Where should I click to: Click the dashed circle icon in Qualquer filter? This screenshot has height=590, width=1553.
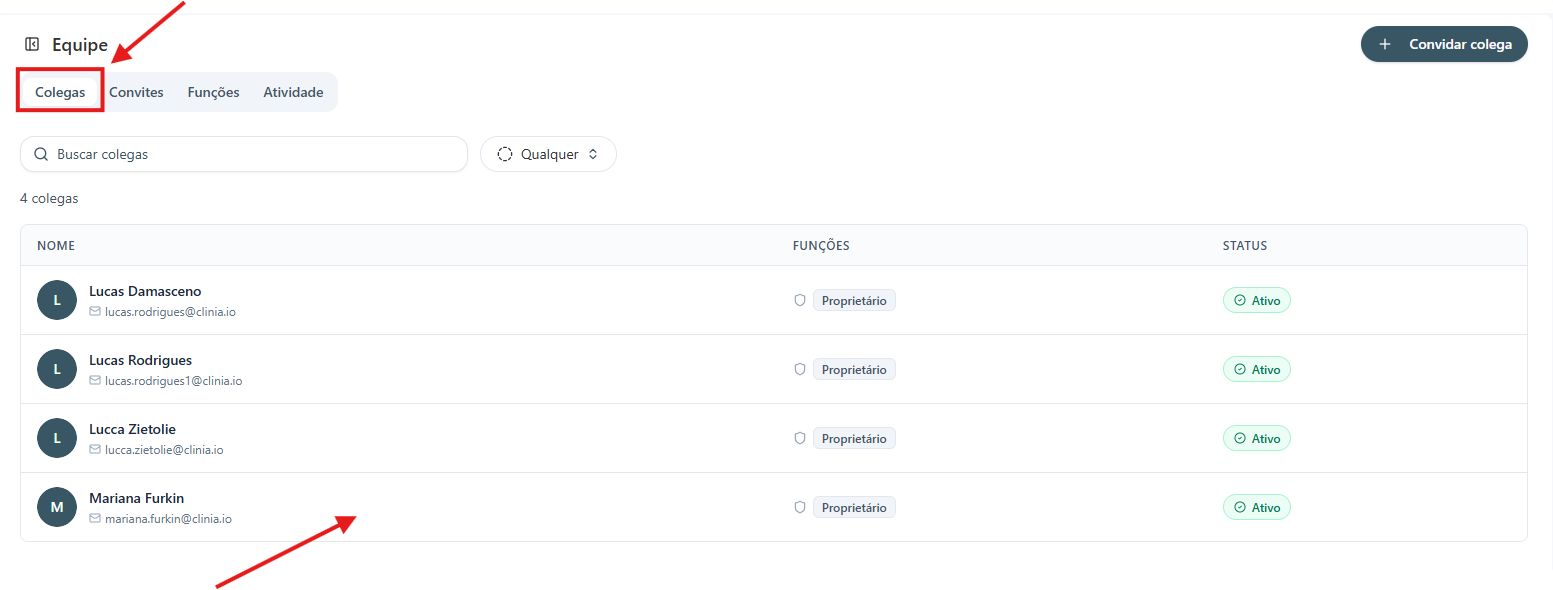point(505,154)
